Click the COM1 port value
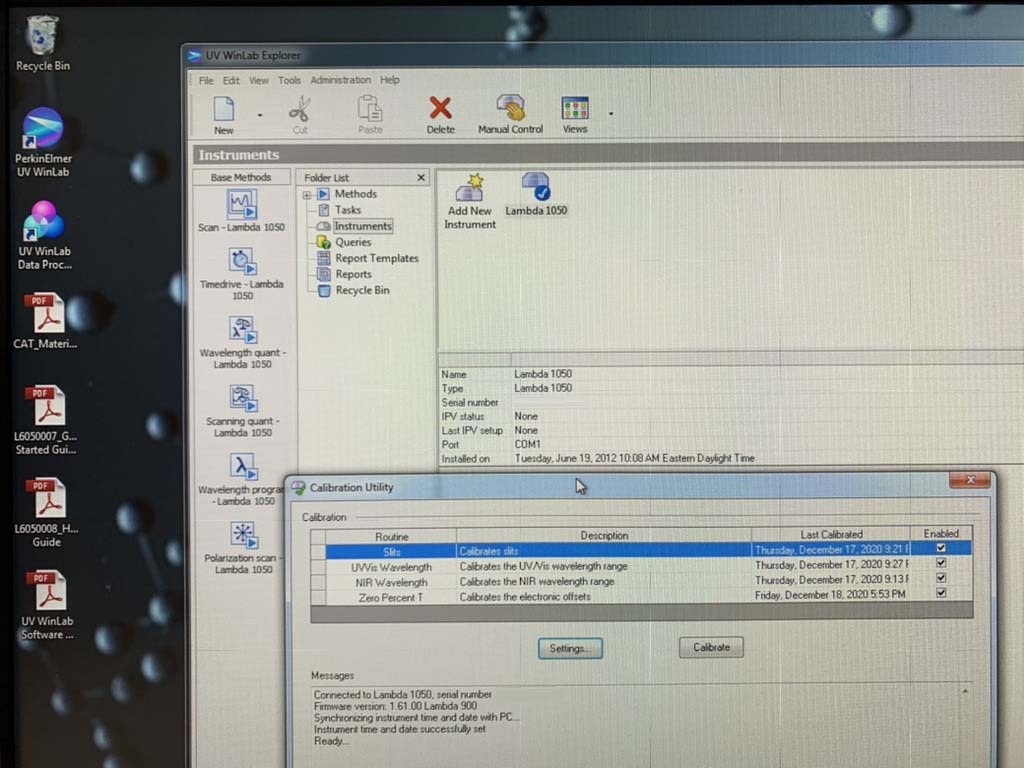The height and width of the screenshot is (768, 1024). tap(527, 444)
